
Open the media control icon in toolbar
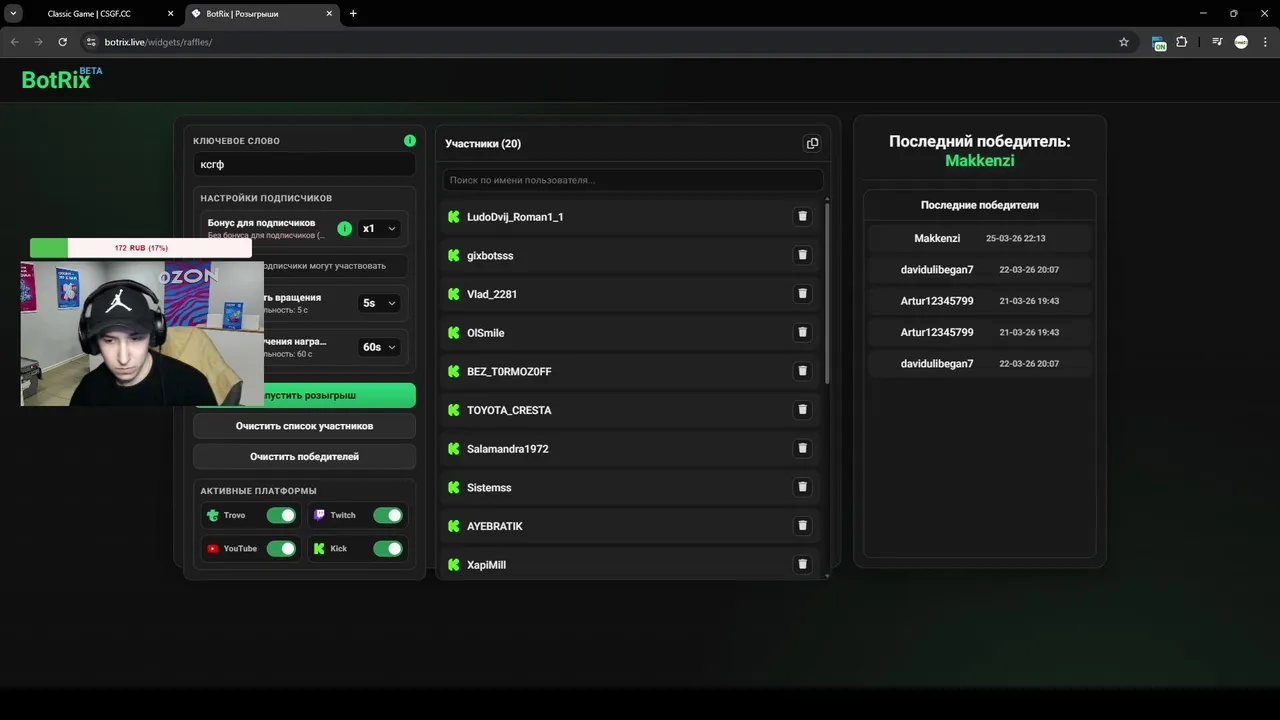pos(1217,42)
